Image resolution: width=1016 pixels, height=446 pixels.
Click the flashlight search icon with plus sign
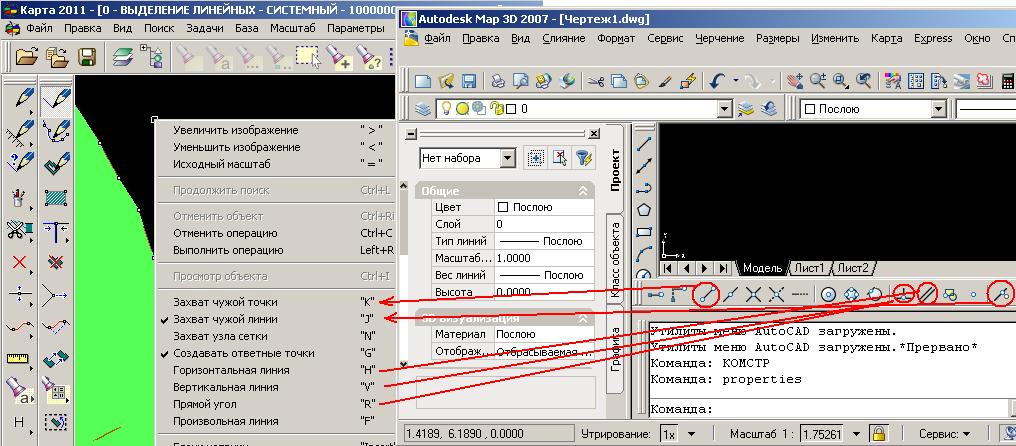coord(338,57)
